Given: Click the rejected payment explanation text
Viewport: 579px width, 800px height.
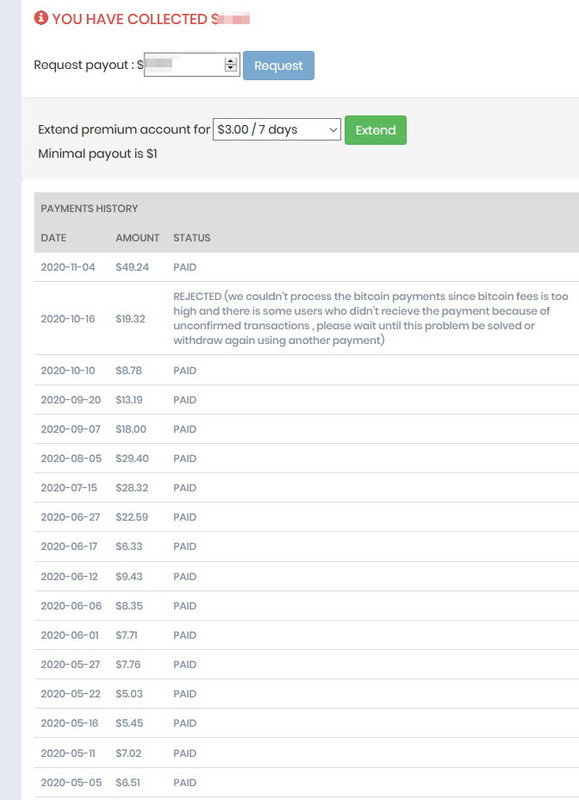Looking at the screenshot, I should [370, 318].
